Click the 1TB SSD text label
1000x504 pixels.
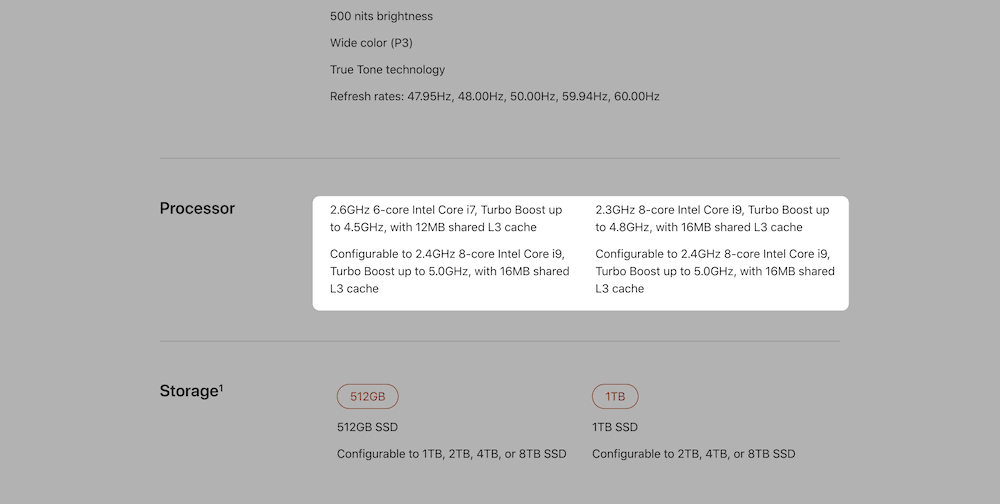615,427
